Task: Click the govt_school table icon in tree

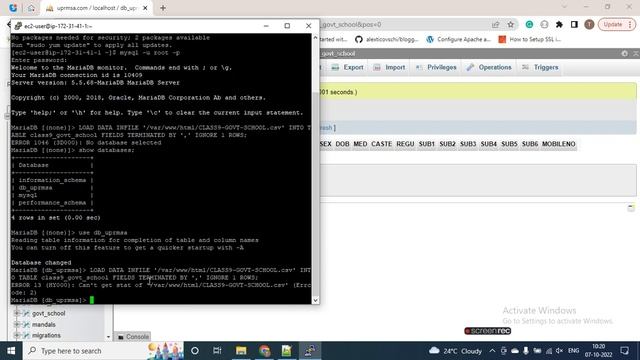Action: click(x=26, y=313)
